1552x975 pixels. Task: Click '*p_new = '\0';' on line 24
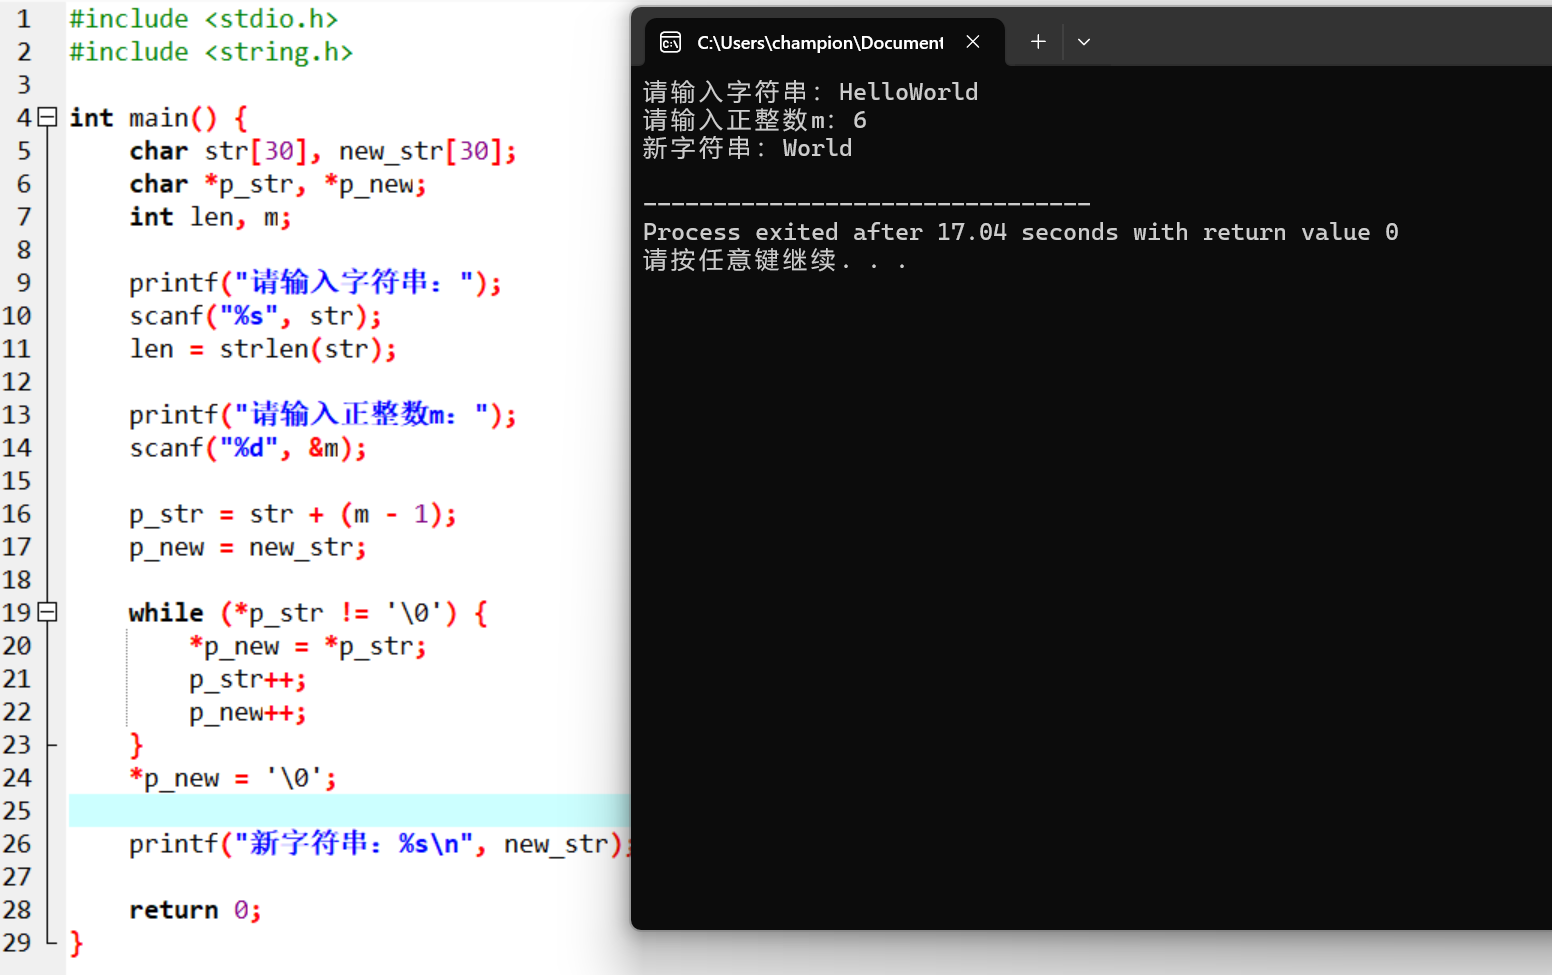[x=233, y=778]
